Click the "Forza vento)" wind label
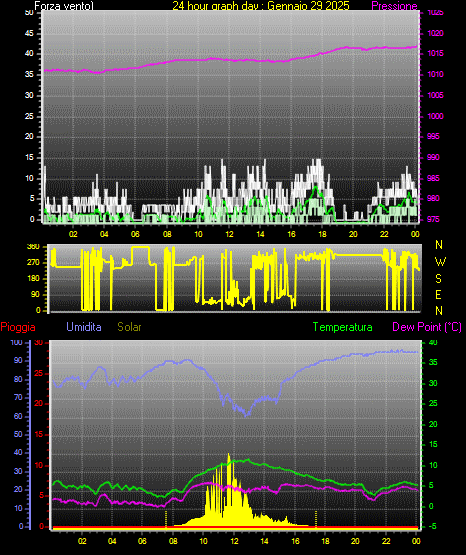466x555 pixels. [64, 6]
